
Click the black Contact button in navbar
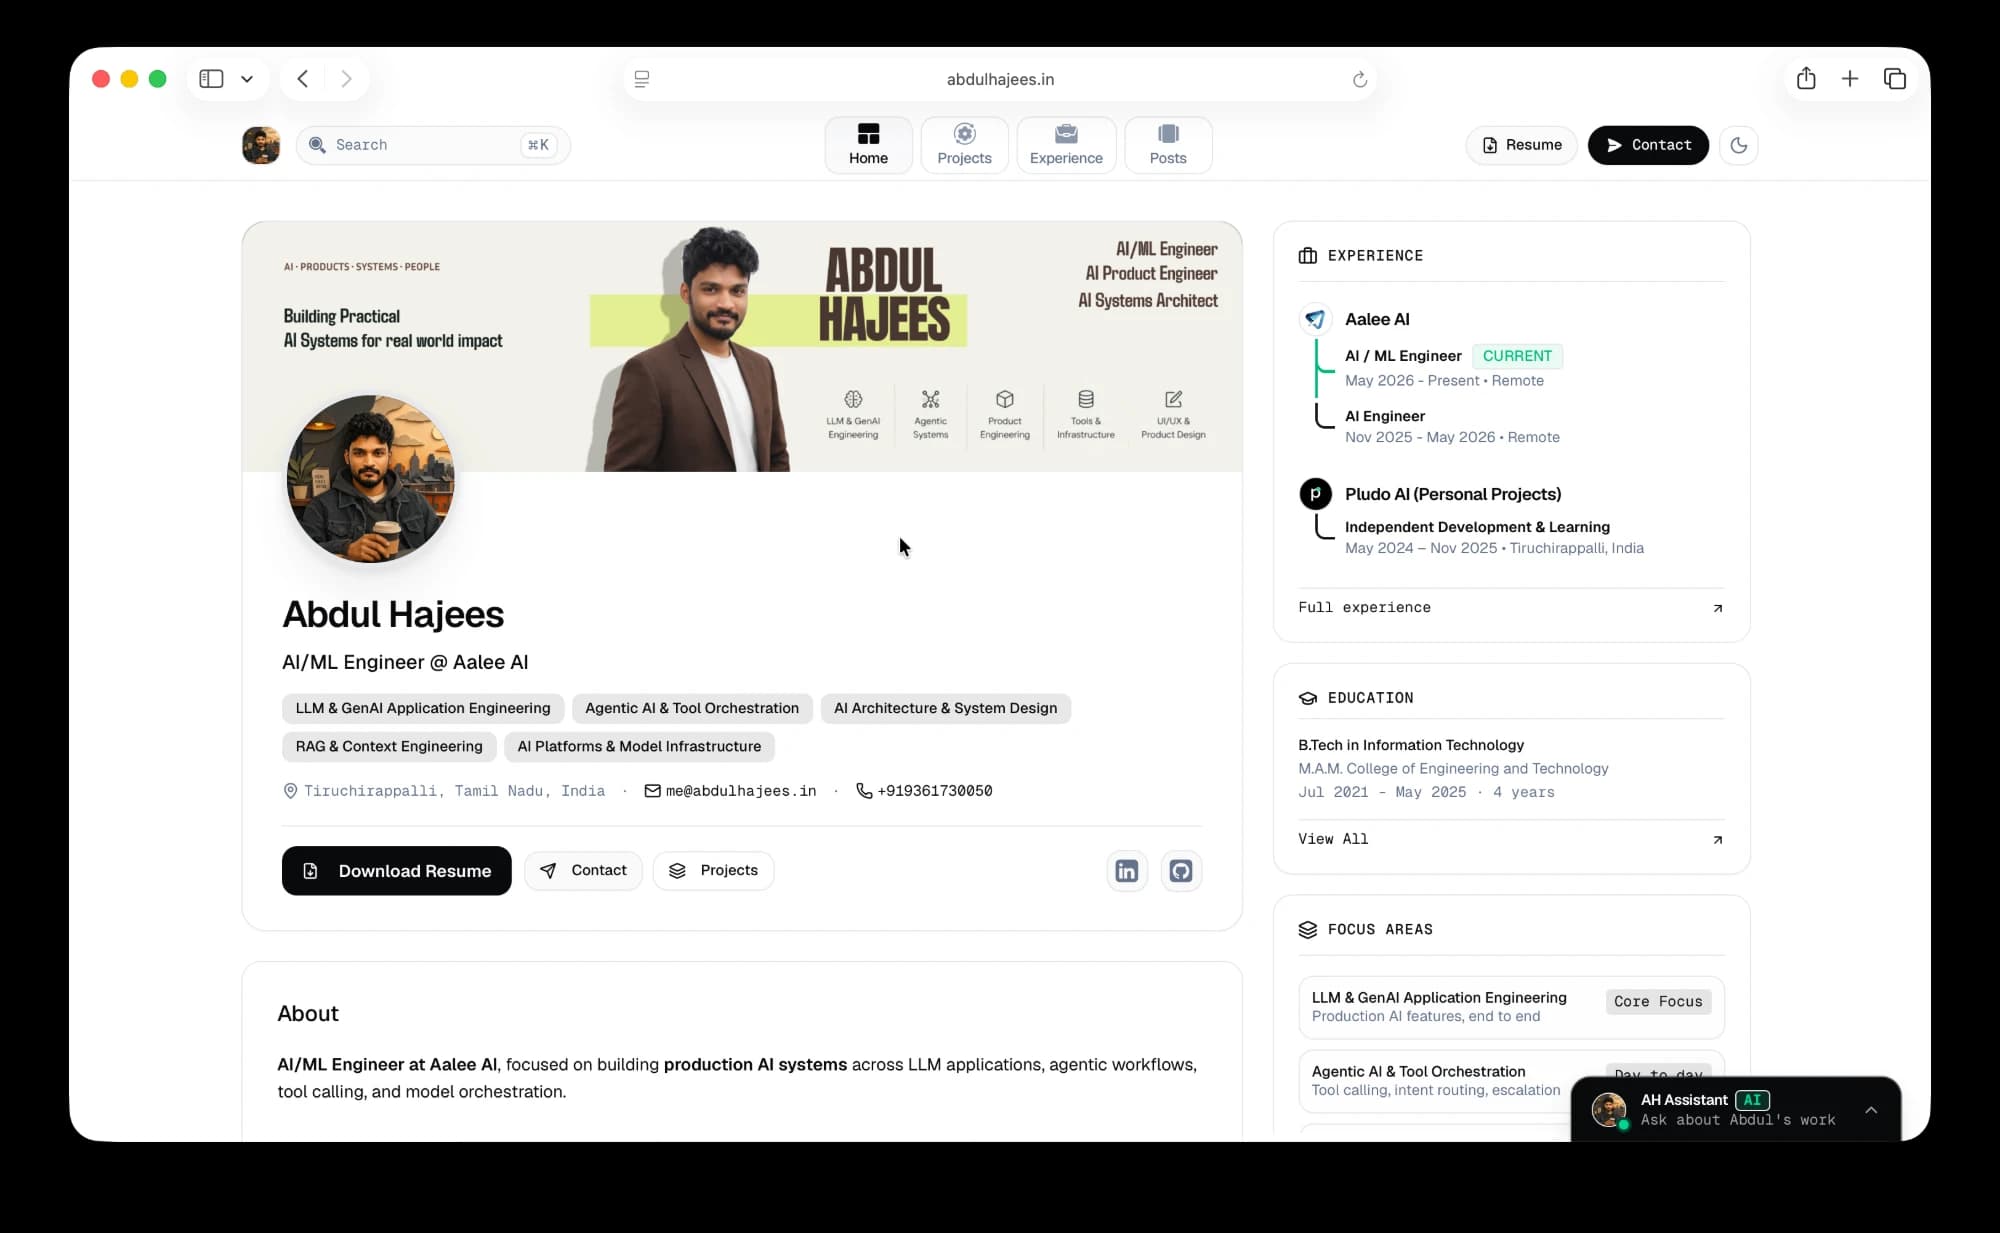[1648, 145]
